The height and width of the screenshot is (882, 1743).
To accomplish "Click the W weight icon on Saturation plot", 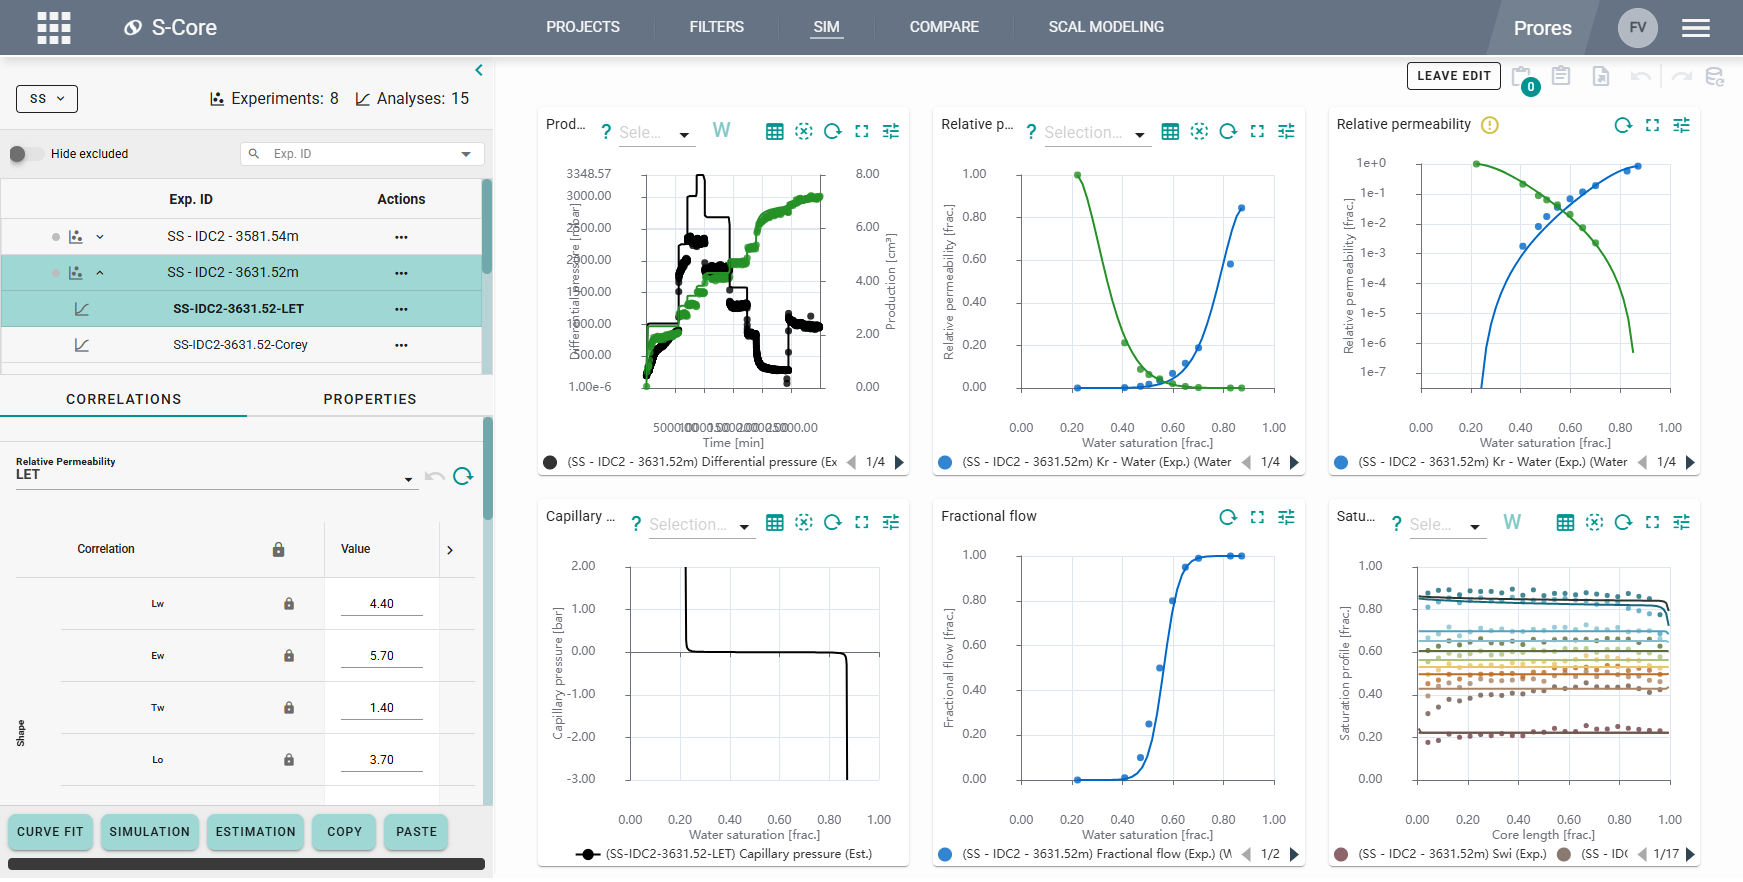I will click(x=1512, y=522).
